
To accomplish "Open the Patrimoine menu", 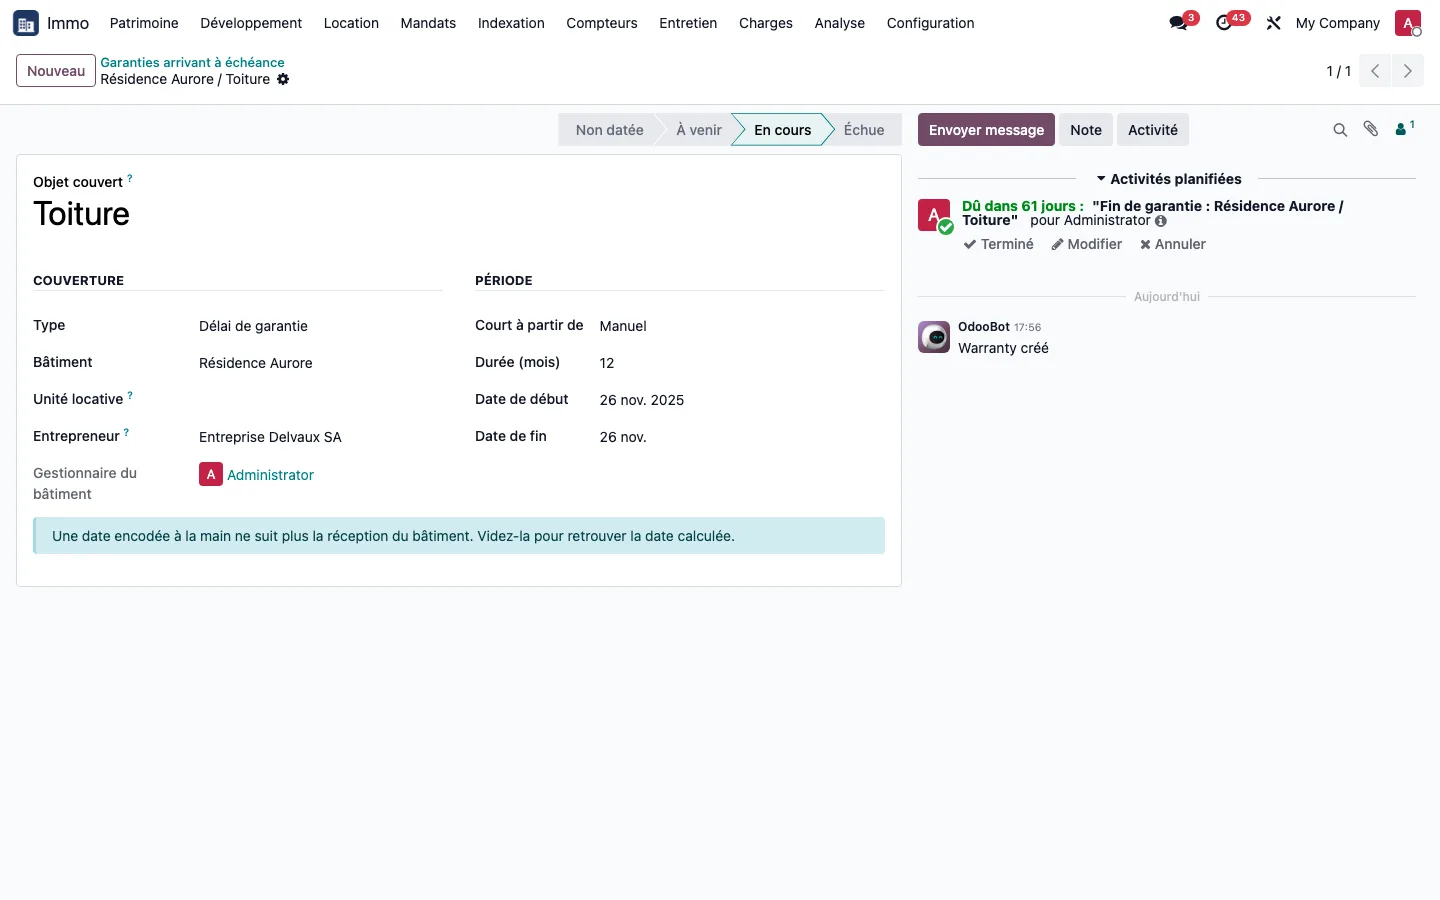I will tap(144, 23).
